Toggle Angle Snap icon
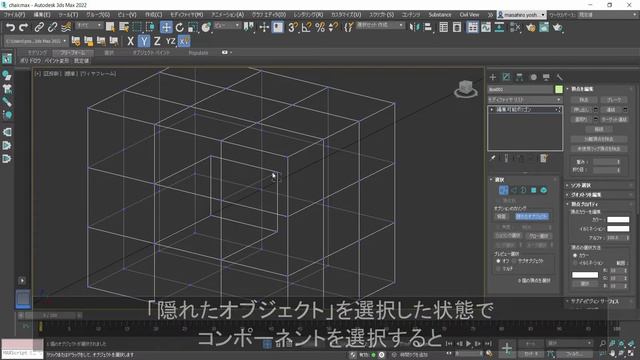The image size is (640, 360). [x=306, y=27]
